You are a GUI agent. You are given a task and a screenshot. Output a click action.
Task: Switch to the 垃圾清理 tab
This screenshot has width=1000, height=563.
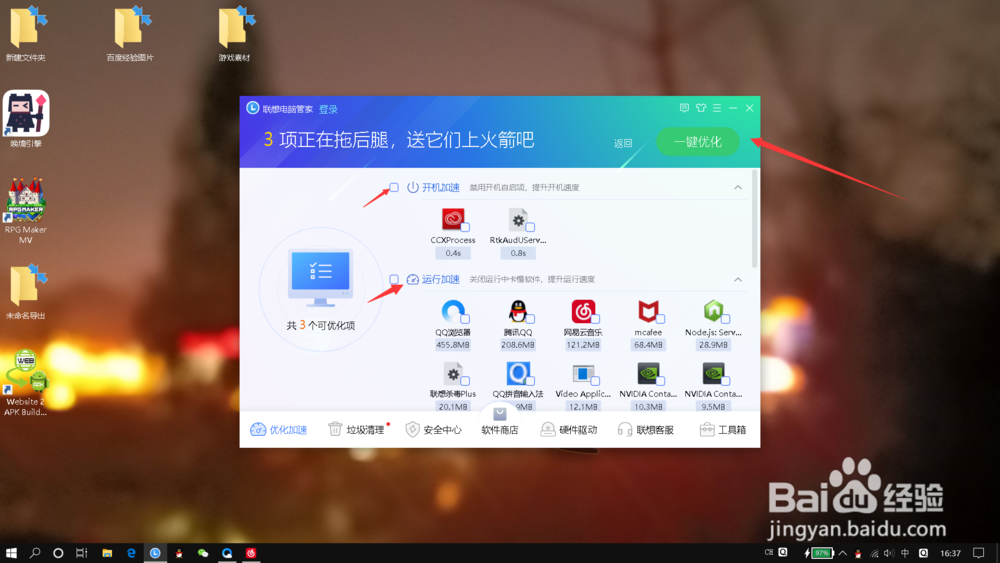pyautogui.click(x=357, y=430)
